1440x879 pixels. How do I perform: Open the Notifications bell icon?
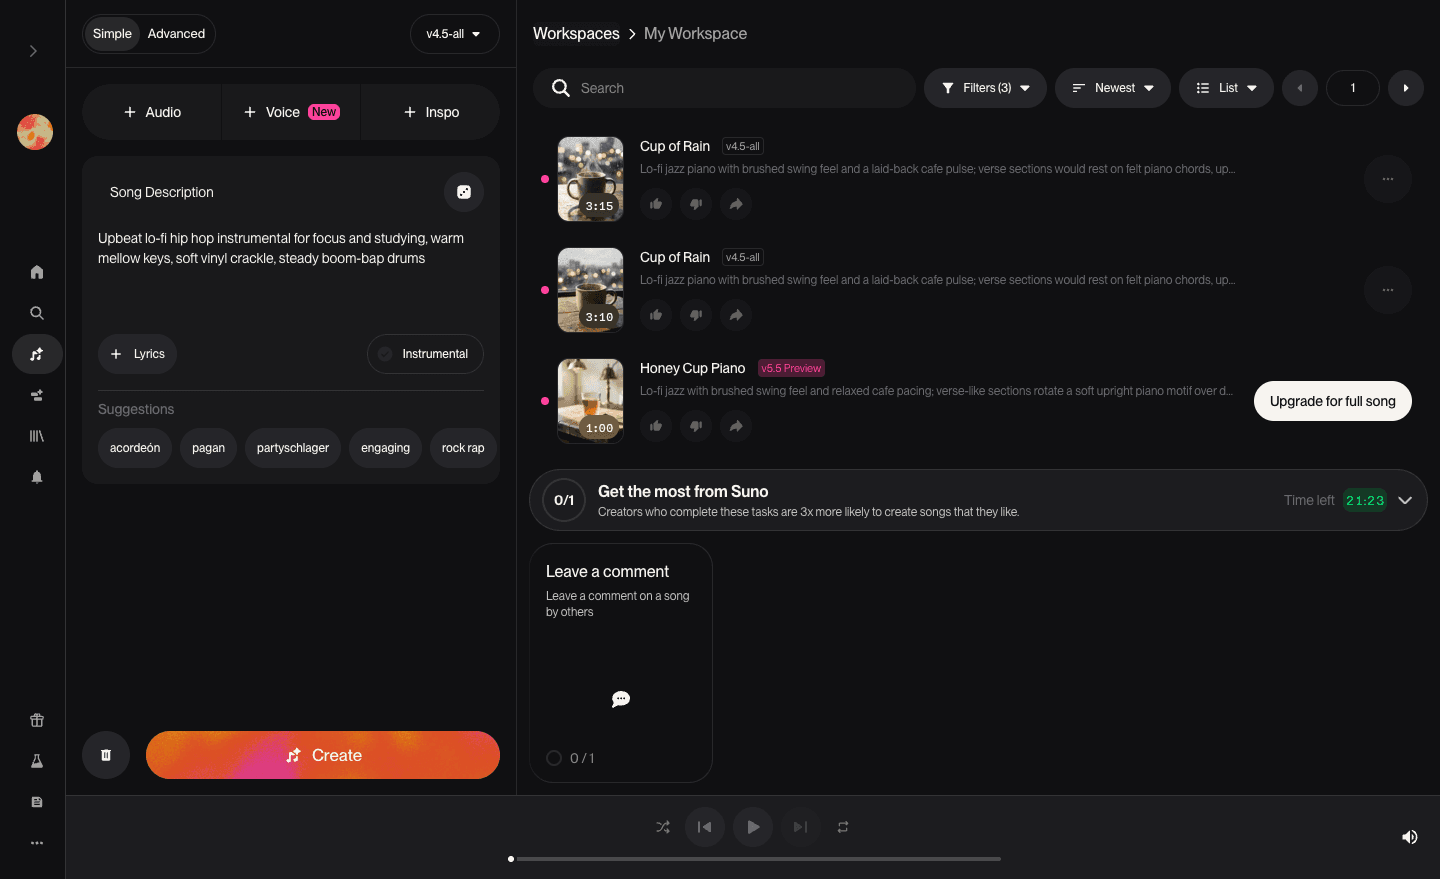pyautogui.click(x=37, y=477)
